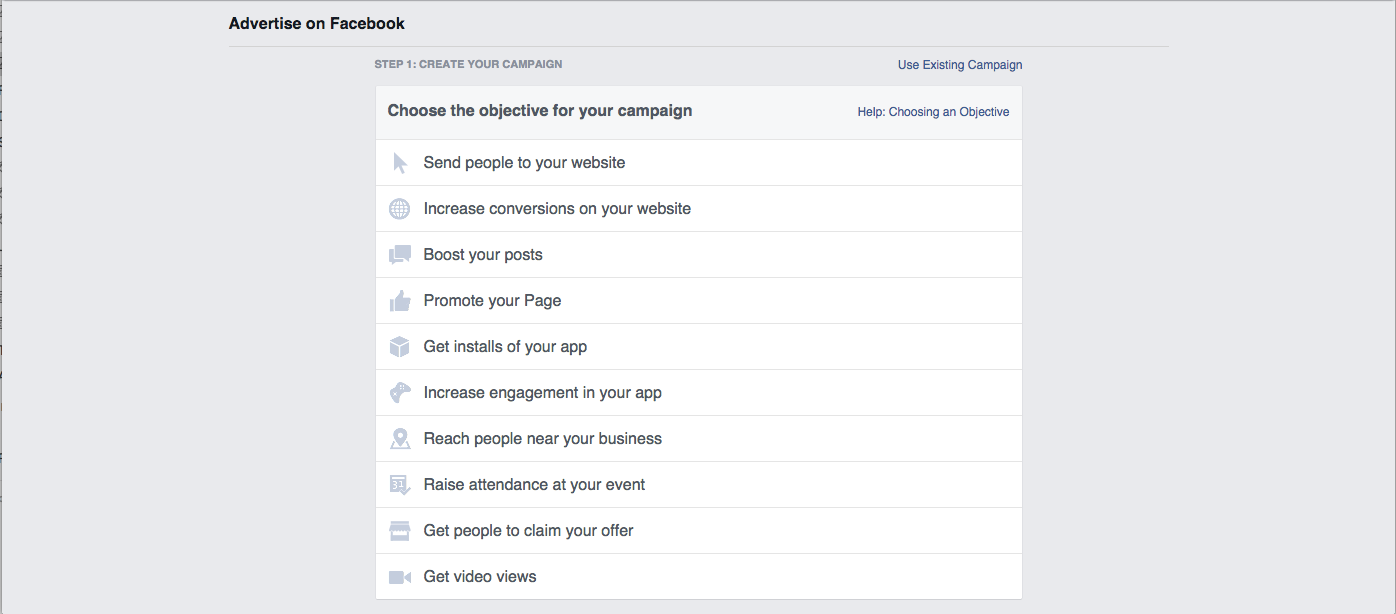Open Help: Choosing an Objective link
1396x614 pixels.
point(933,112)
